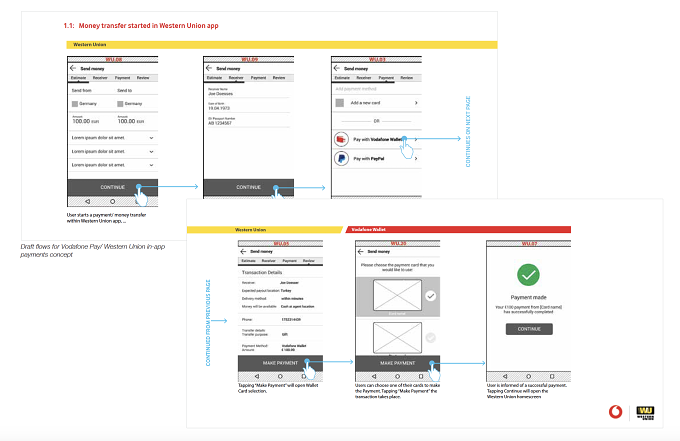The height and width of the screenshot is (441, 680).
Task: Tap Android back triangle on screen WU.07
Action: click(x=505, y=376)
